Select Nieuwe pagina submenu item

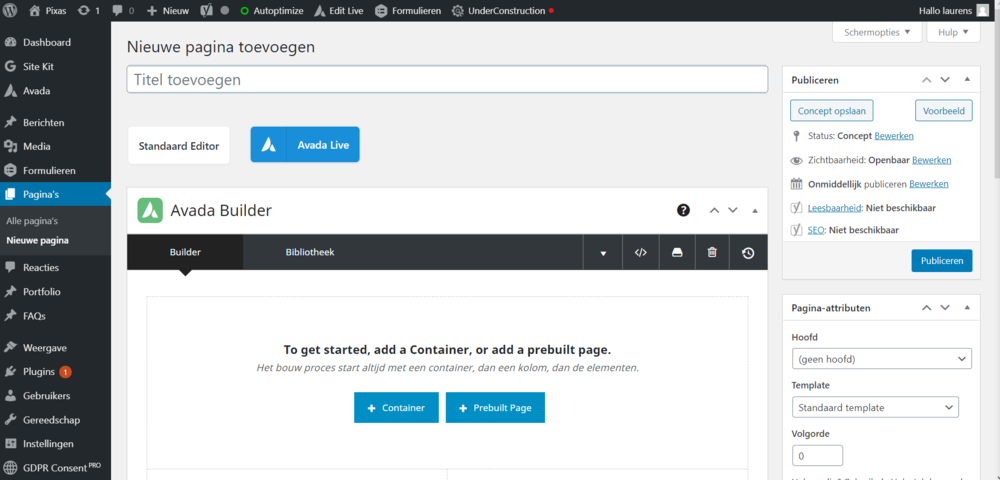click(x=37, y=241)
